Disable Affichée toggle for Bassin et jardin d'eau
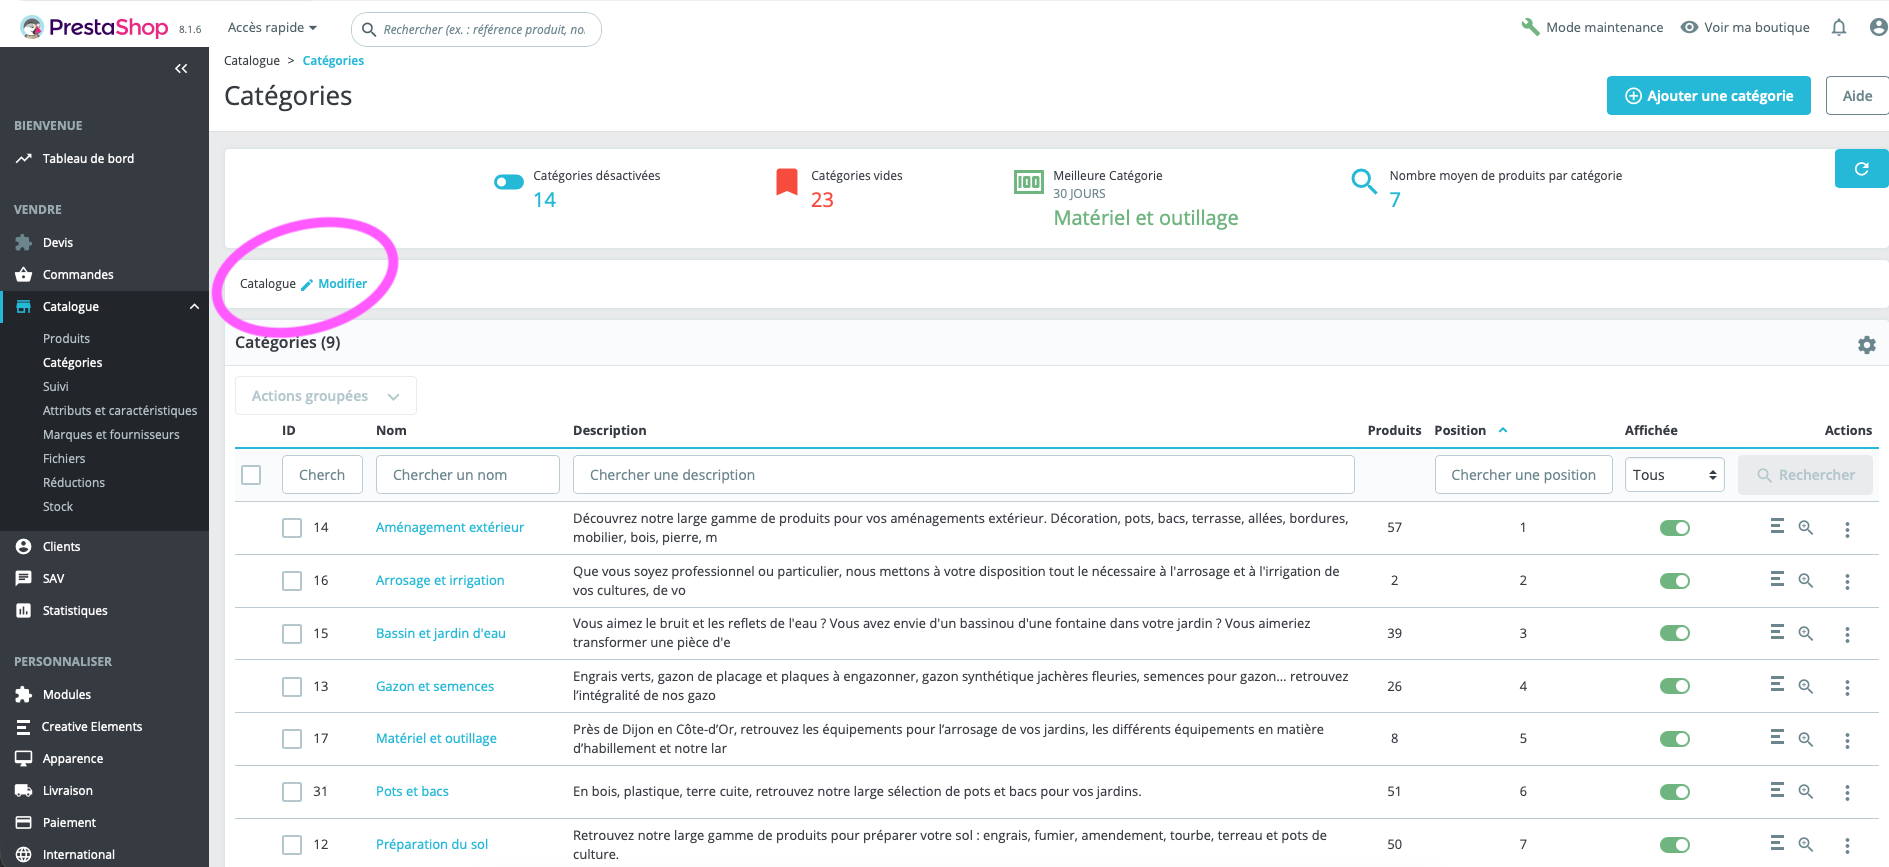 [x=1674, y=633]
